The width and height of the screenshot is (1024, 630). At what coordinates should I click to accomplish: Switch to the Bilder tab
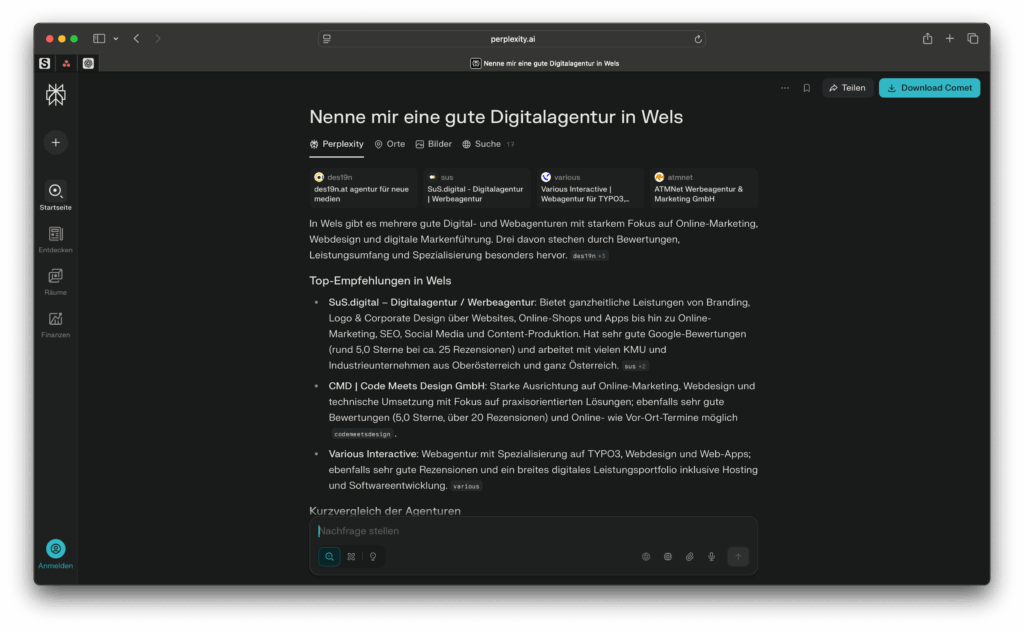[433, 144]
